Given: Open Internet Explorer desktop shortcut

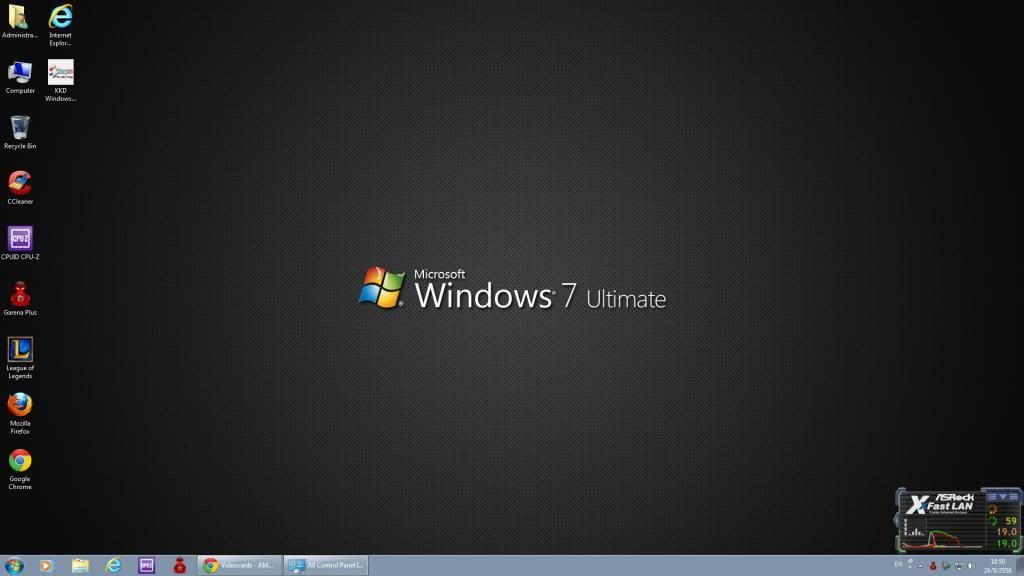Looking at the screenshot, I should tap(60, 25).
